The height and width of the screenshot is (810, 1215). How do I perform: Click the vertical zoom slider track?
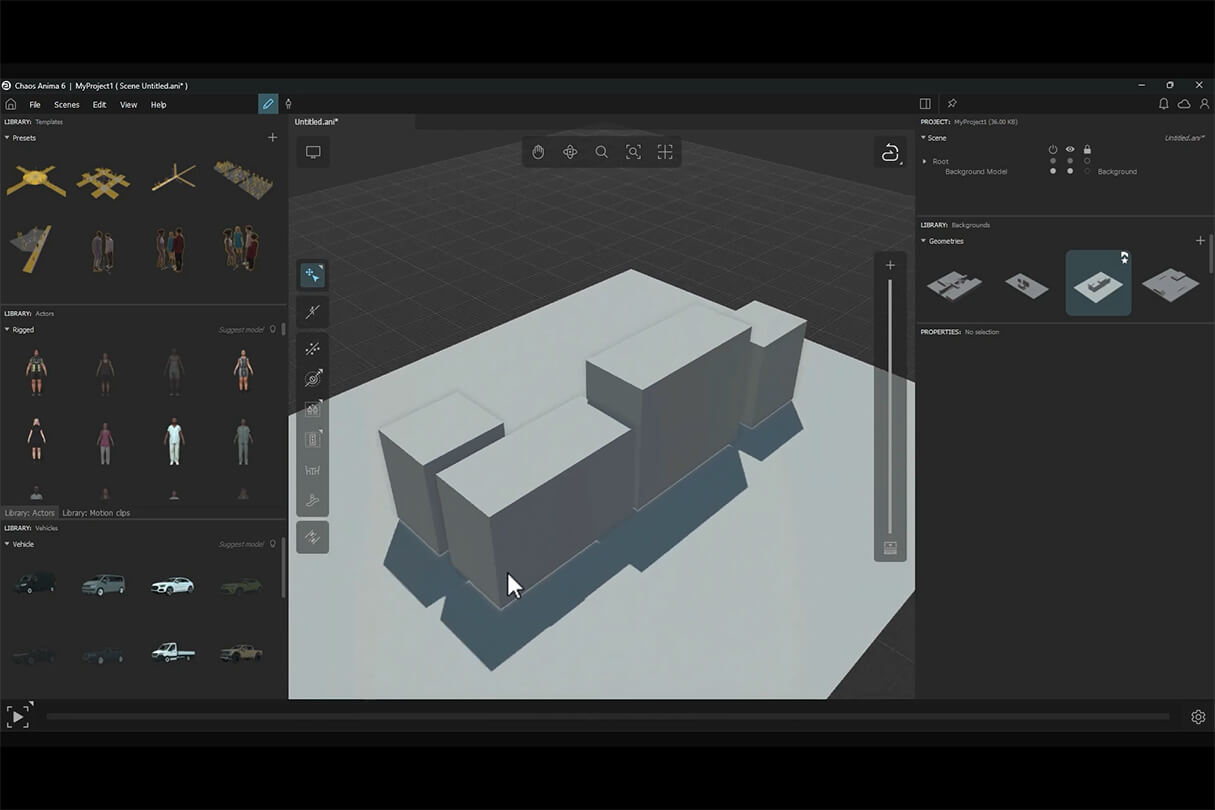point(890,400)
